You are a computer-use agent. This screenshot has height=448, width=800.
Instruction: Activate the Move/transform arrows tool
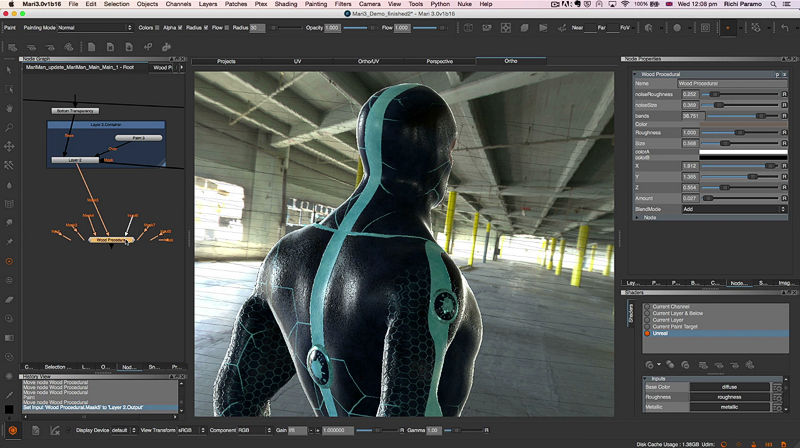(9, 146)
